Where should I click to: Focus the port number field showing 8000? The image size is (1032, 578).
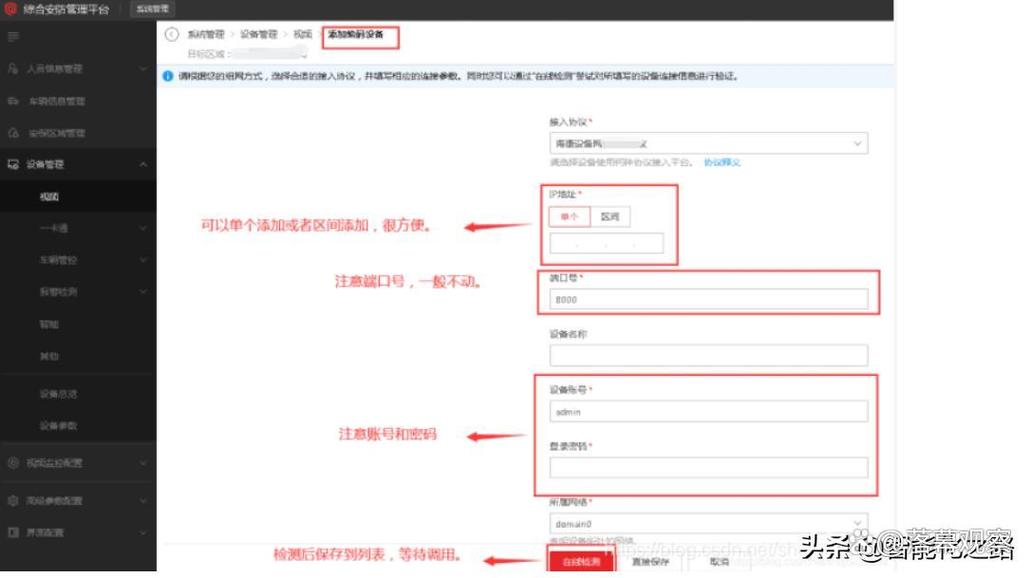(x=708, y=300)
